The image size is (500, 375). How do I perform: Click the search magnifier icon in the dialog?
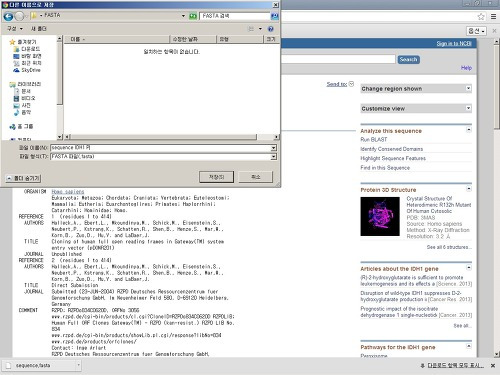(x=275, y=16)
